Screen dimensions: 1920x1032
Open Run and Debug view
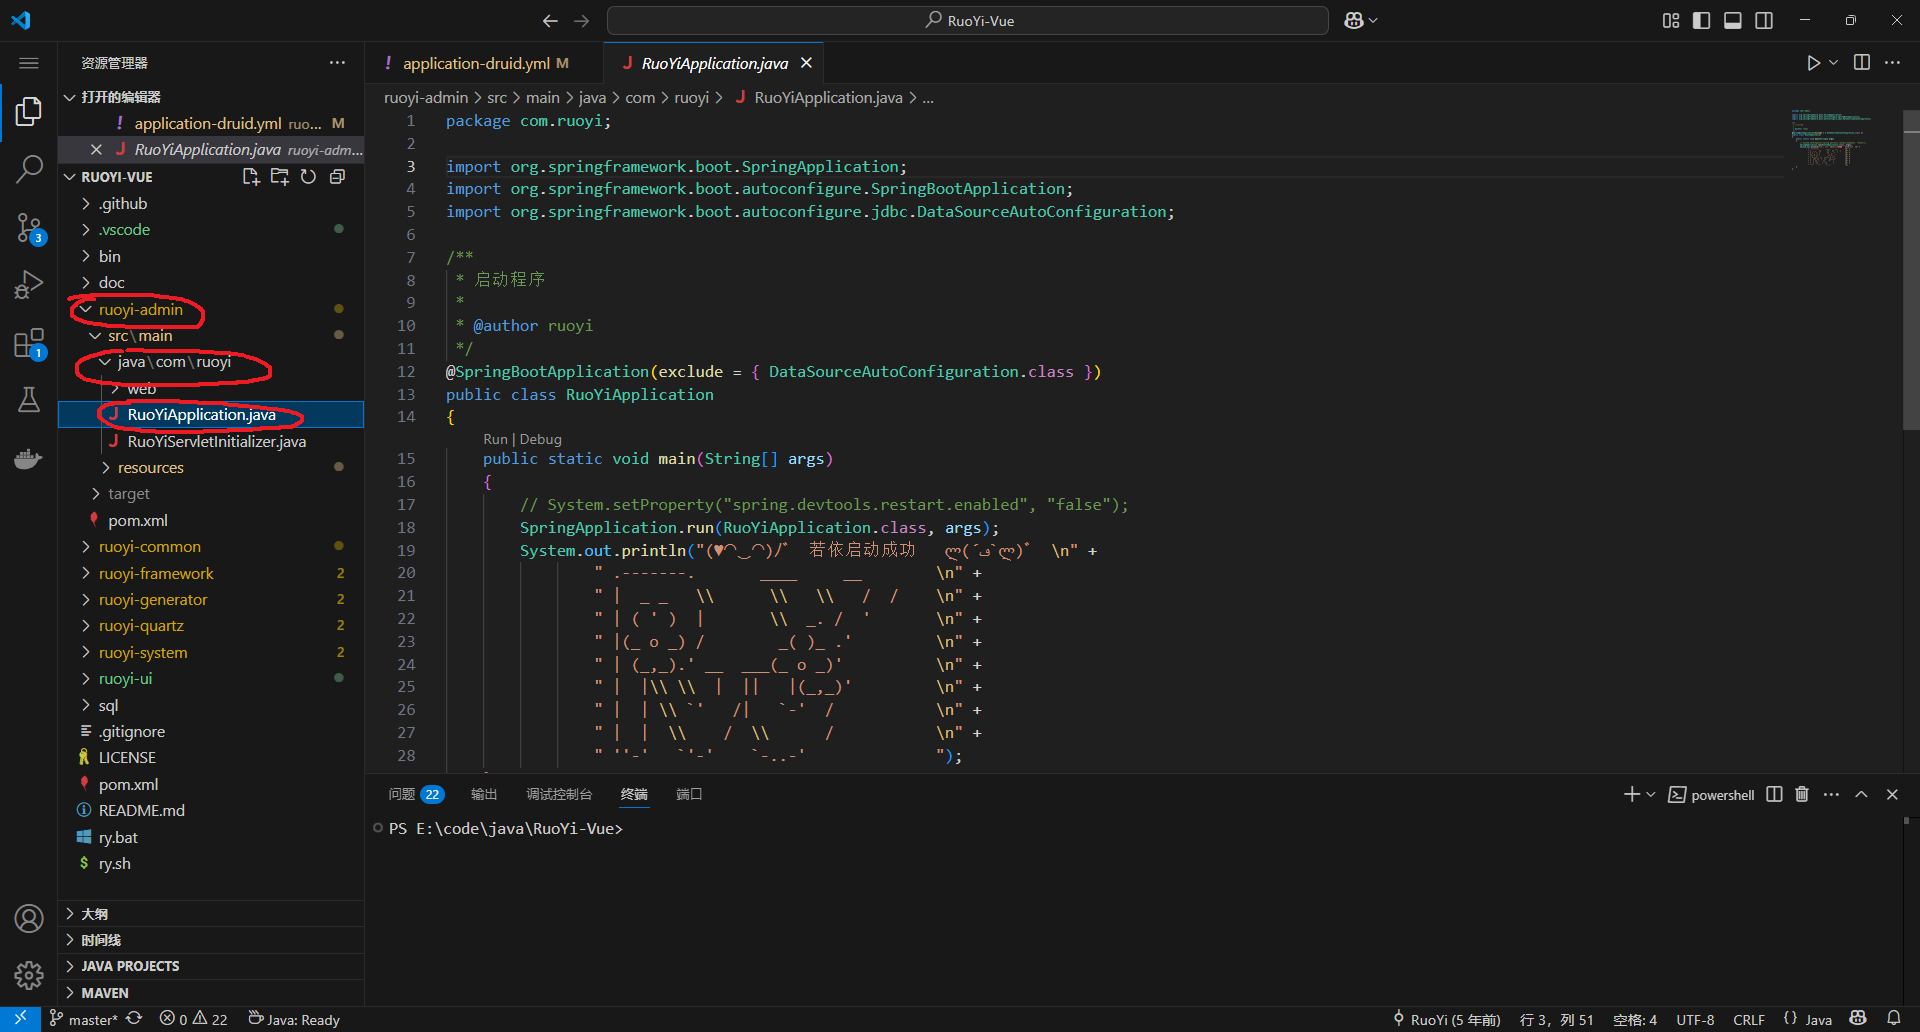(x=29, y=286)
